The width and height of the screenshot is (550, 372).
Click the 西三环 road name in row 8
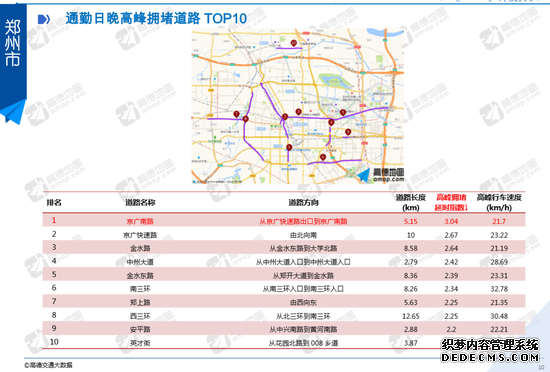(x=140, y=316)
